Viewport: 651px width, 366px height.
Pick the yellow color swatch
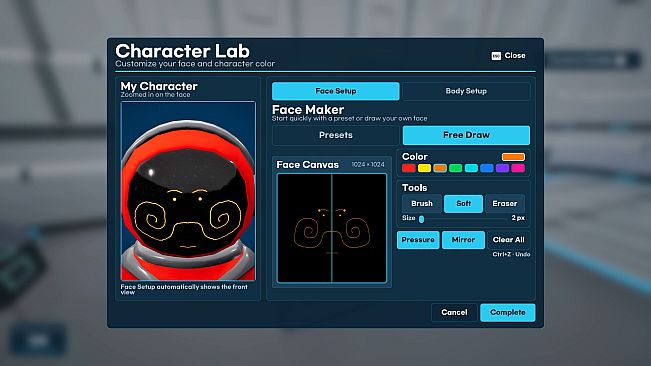point(424,168)
